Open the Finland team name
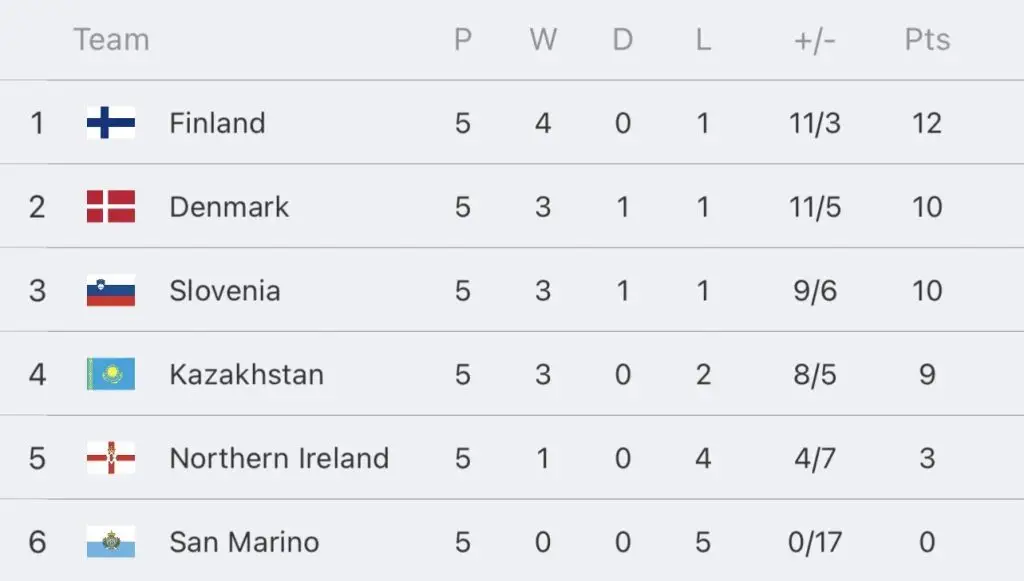Image resolution: width=1024 pixels, height=581 pixels. (217, 123)
